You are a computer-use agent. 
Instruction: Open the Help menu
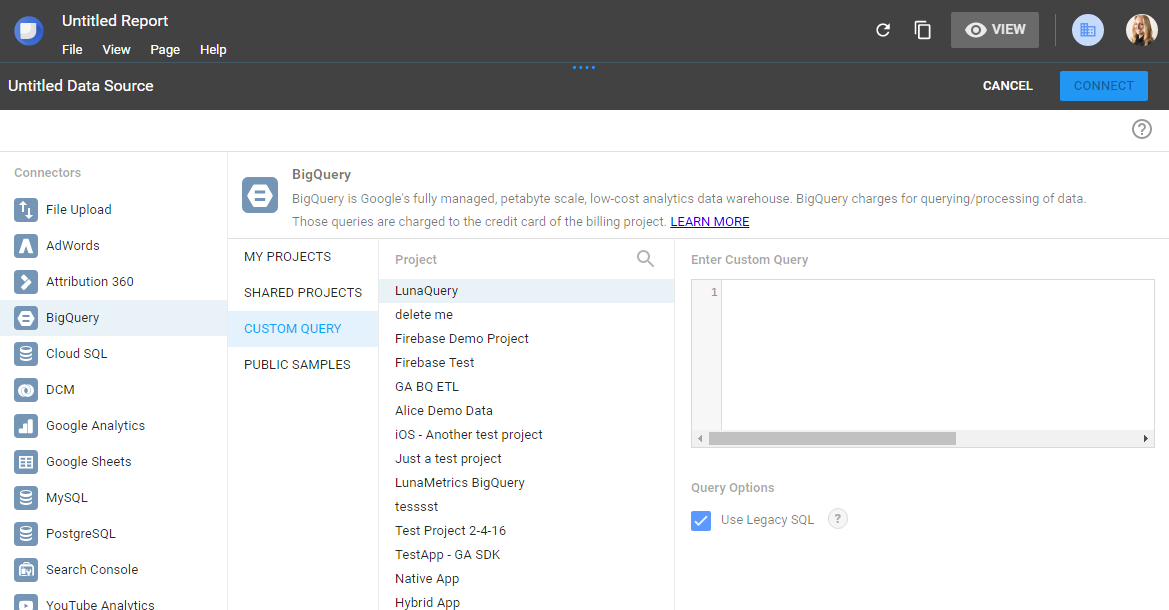coord(213,49)
